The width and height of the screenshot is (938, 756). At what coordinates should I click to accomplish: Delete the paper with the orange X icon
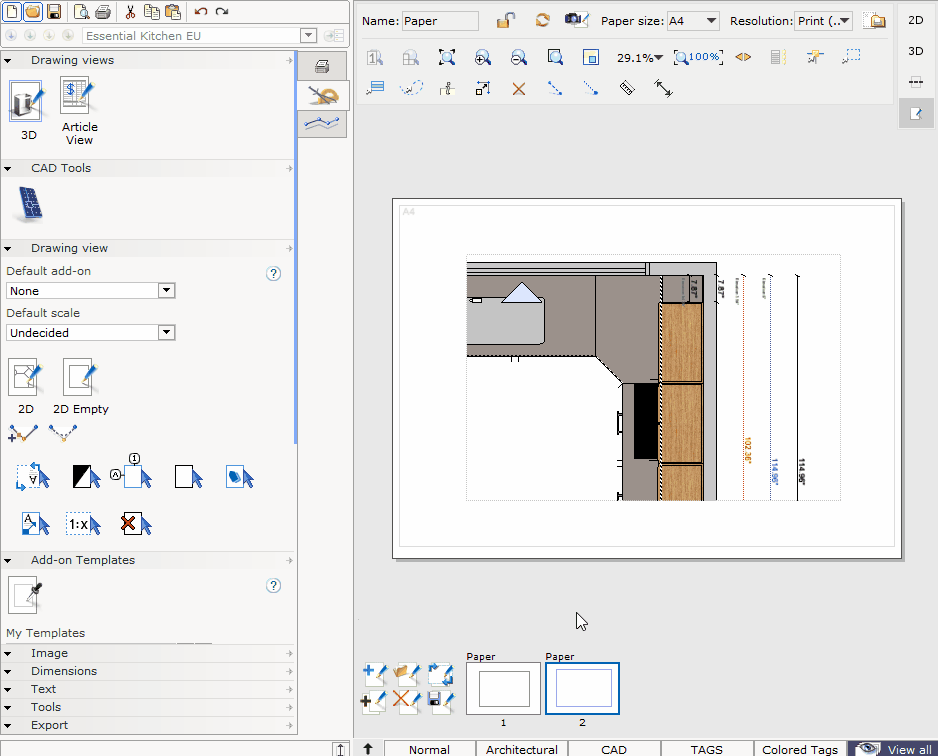pos(407,701)
